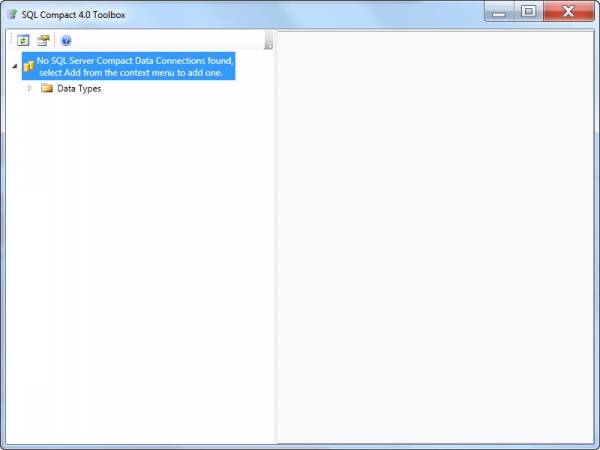This screenshot has width=600, height=450.
Task: Close the SQL Compact Toolbox window
Action: 569,11
